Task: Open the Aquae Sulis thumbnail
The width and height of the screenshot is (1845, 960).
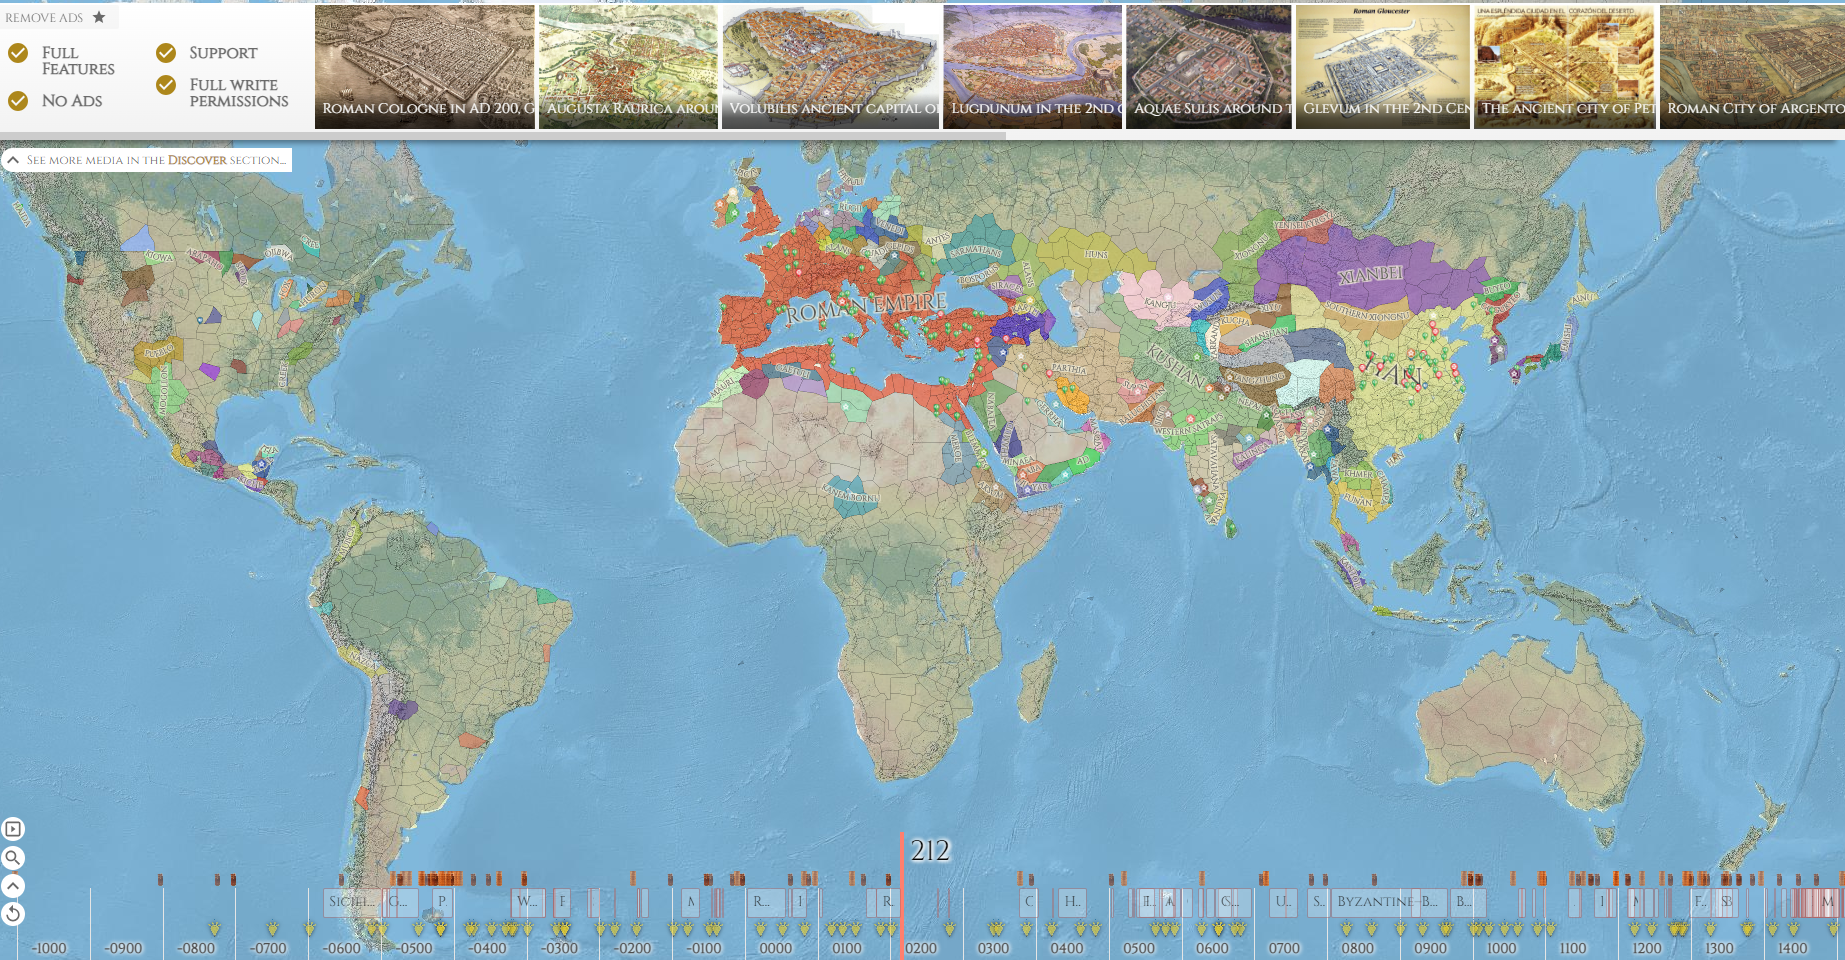Action: click(1209, 67)
